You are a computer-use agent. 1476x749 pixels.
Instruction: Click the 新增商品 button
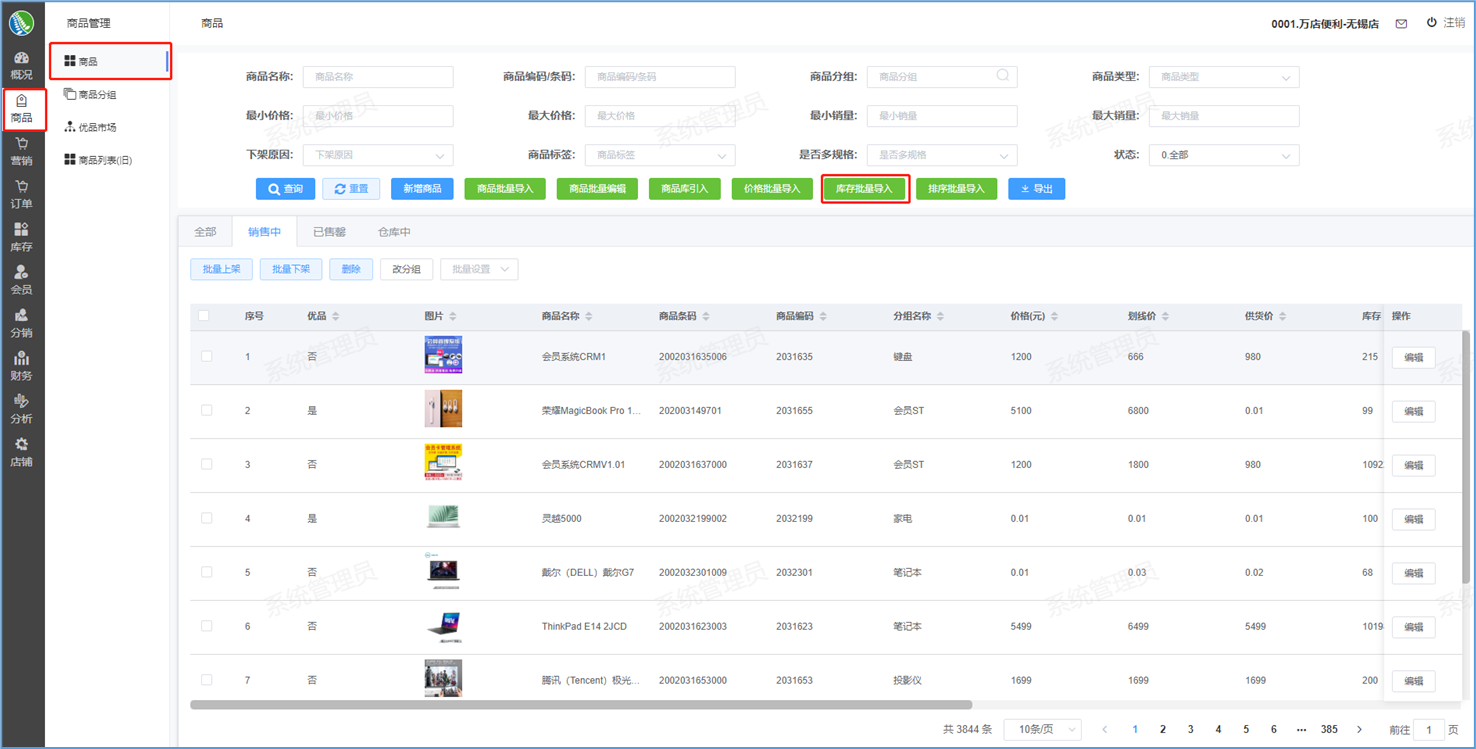[422, 189]
